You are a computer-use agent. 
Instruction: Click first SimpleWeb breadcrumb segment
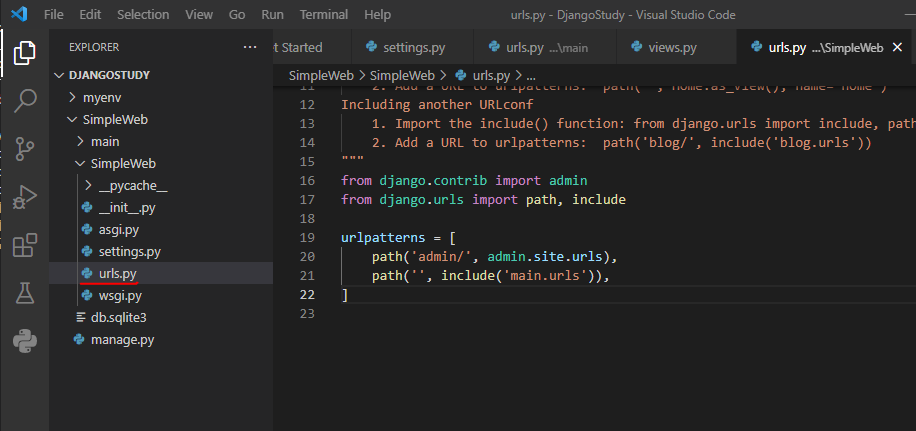pos(321,75)
